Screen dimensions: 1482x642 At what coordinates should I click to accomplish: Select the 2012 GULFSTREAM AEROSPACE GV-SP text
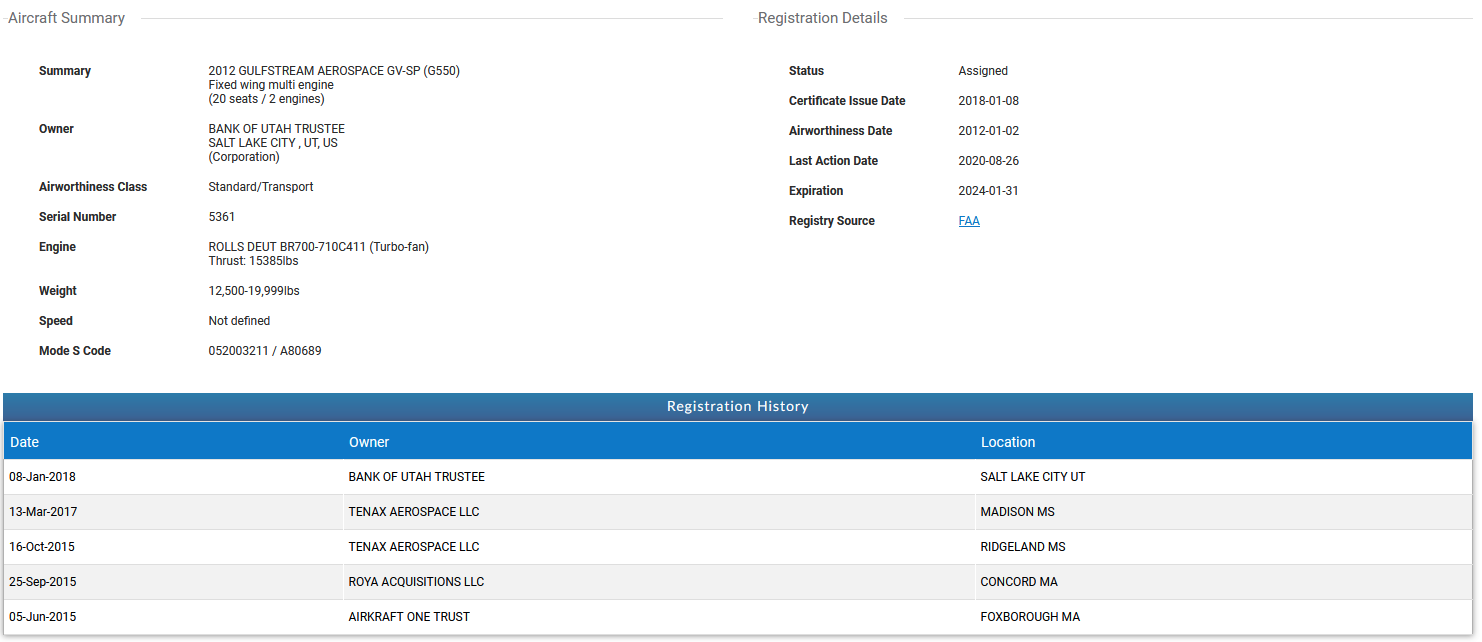click(x=334, y=71)
